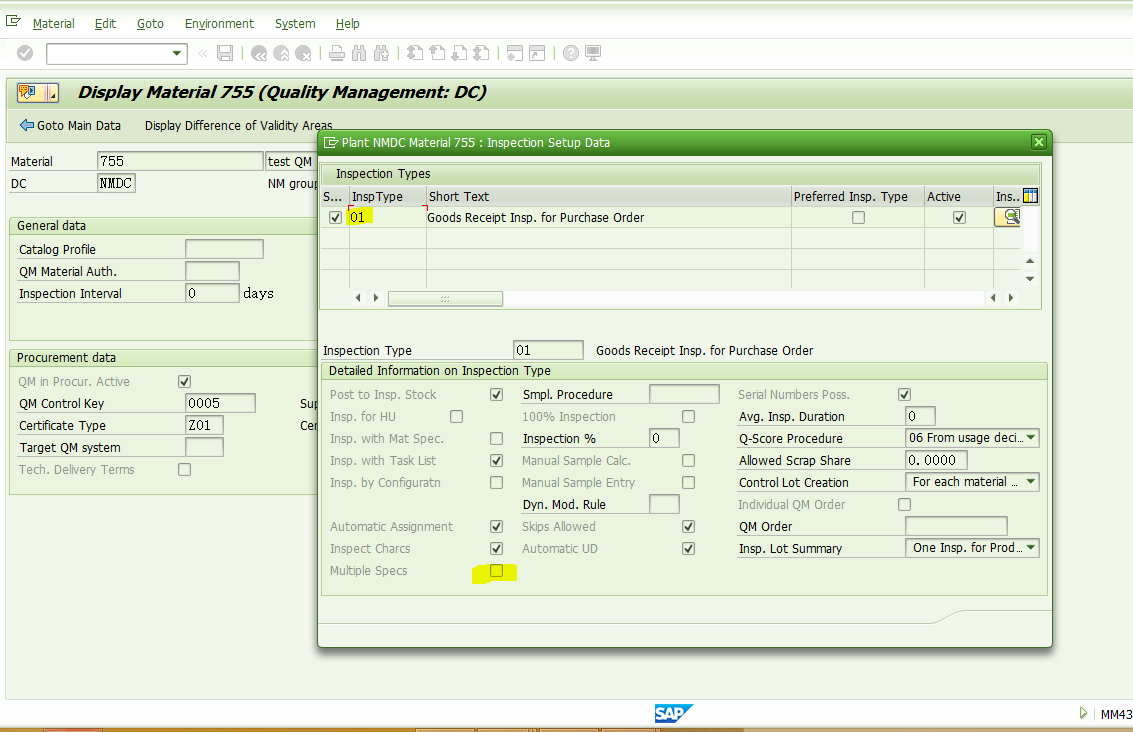Click the Material field showing 755
The width and height of the screenshot is (1133, 732).
[x=180, y=161]
